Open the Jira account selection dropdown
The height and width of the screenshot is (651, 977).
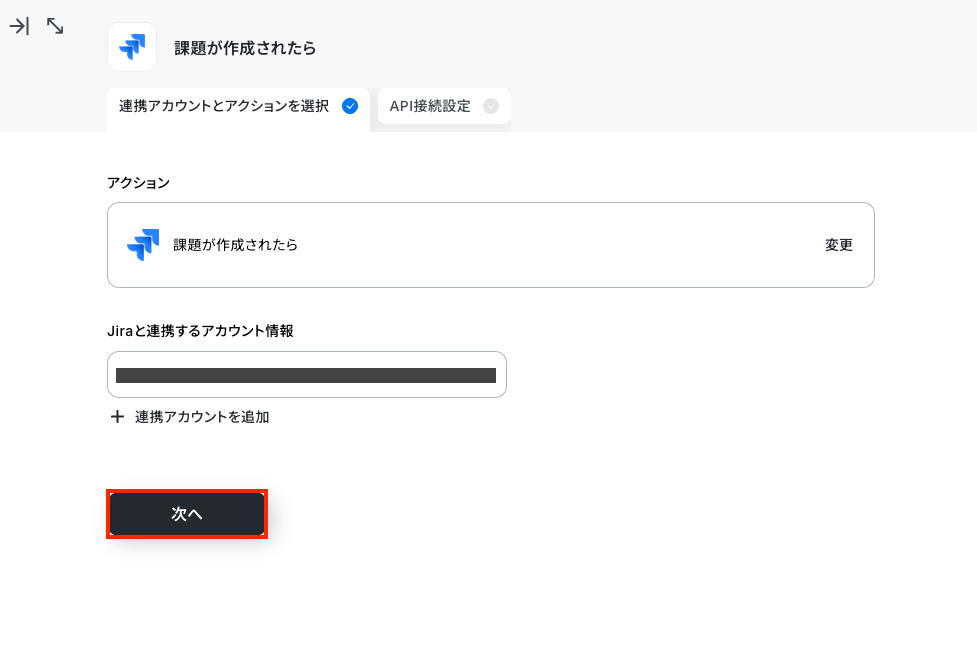307,374
